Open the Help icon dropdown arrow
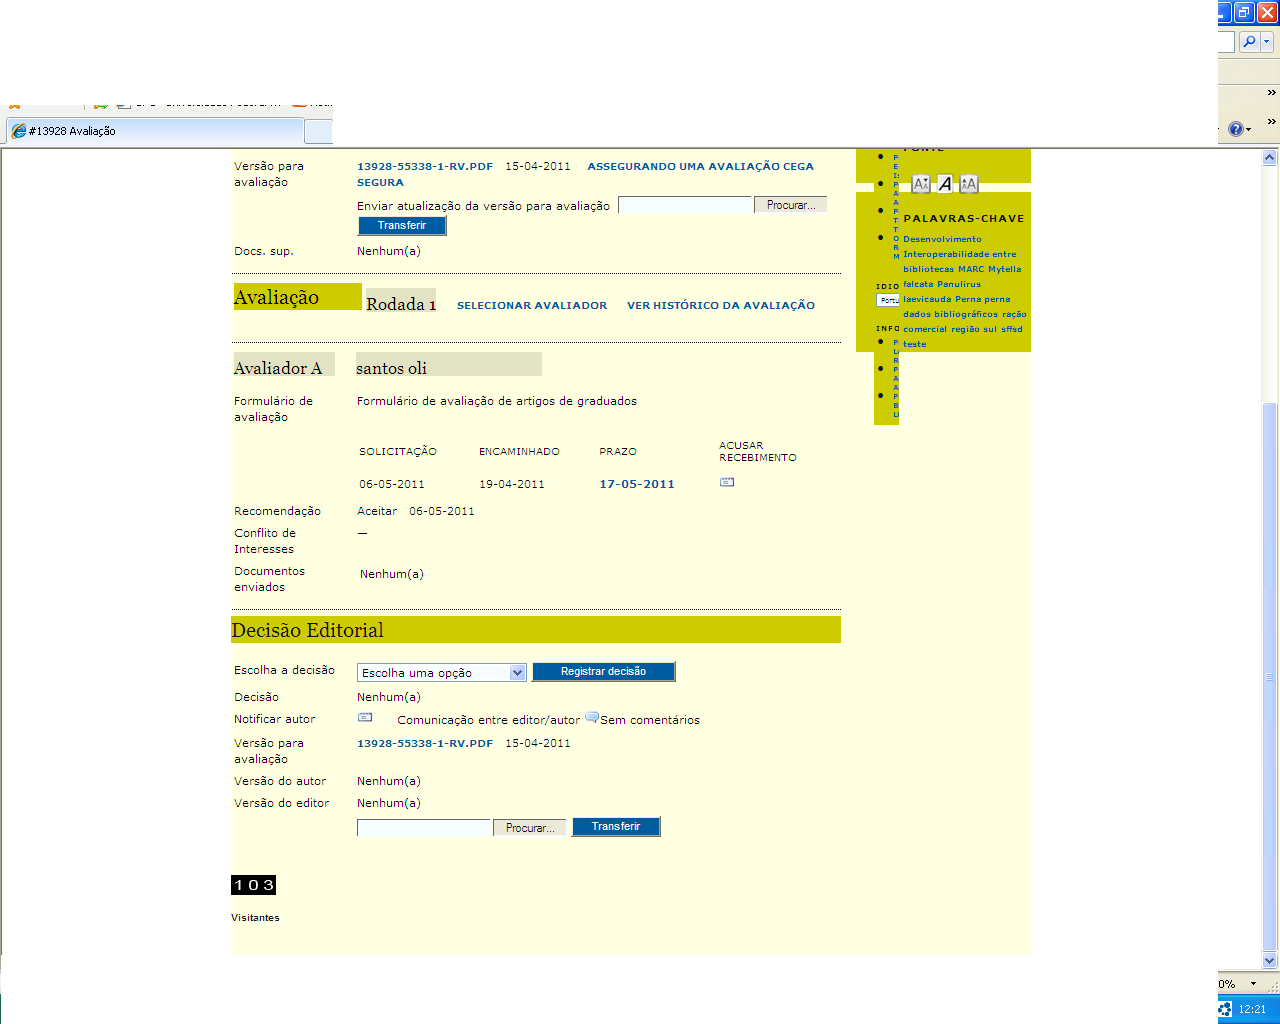This screenshot has height=1024, width=1280. coord(1249,130)
